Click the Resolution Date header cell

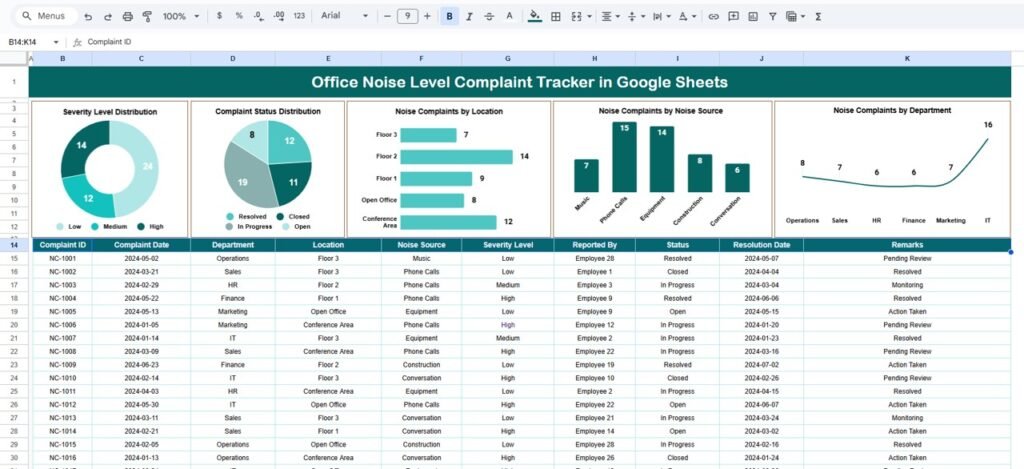click(761, 245)
